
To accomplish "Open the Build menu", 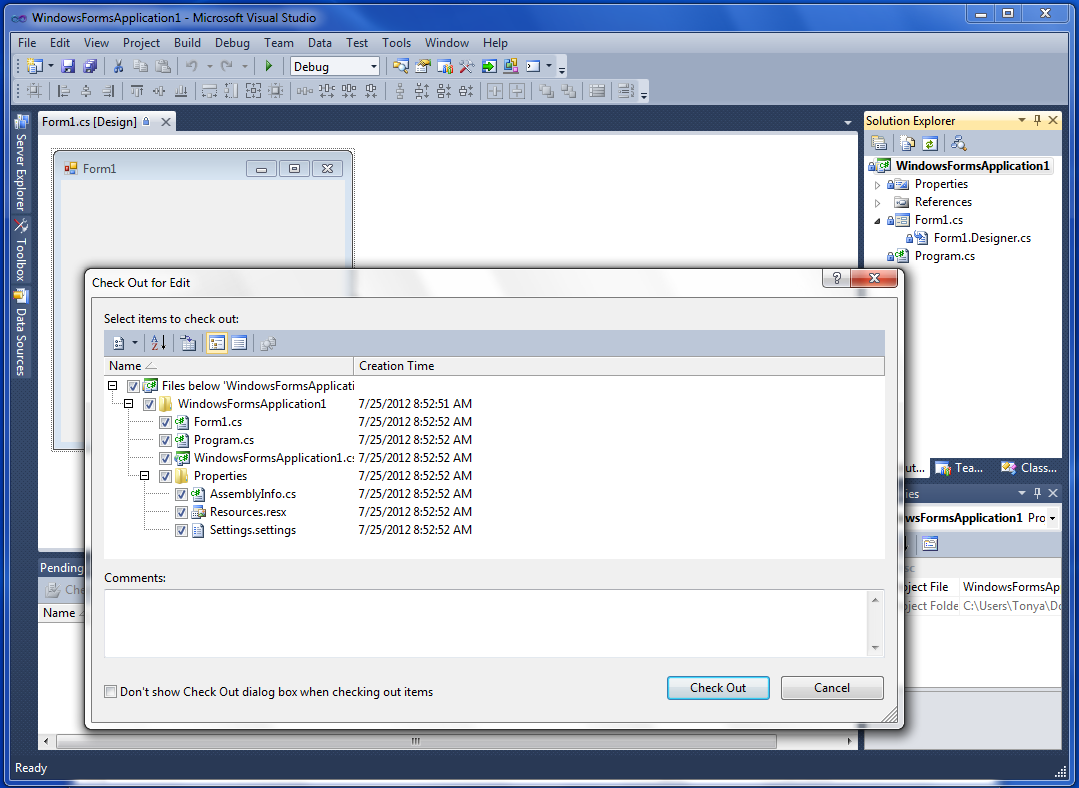I will tap(187, 43).
